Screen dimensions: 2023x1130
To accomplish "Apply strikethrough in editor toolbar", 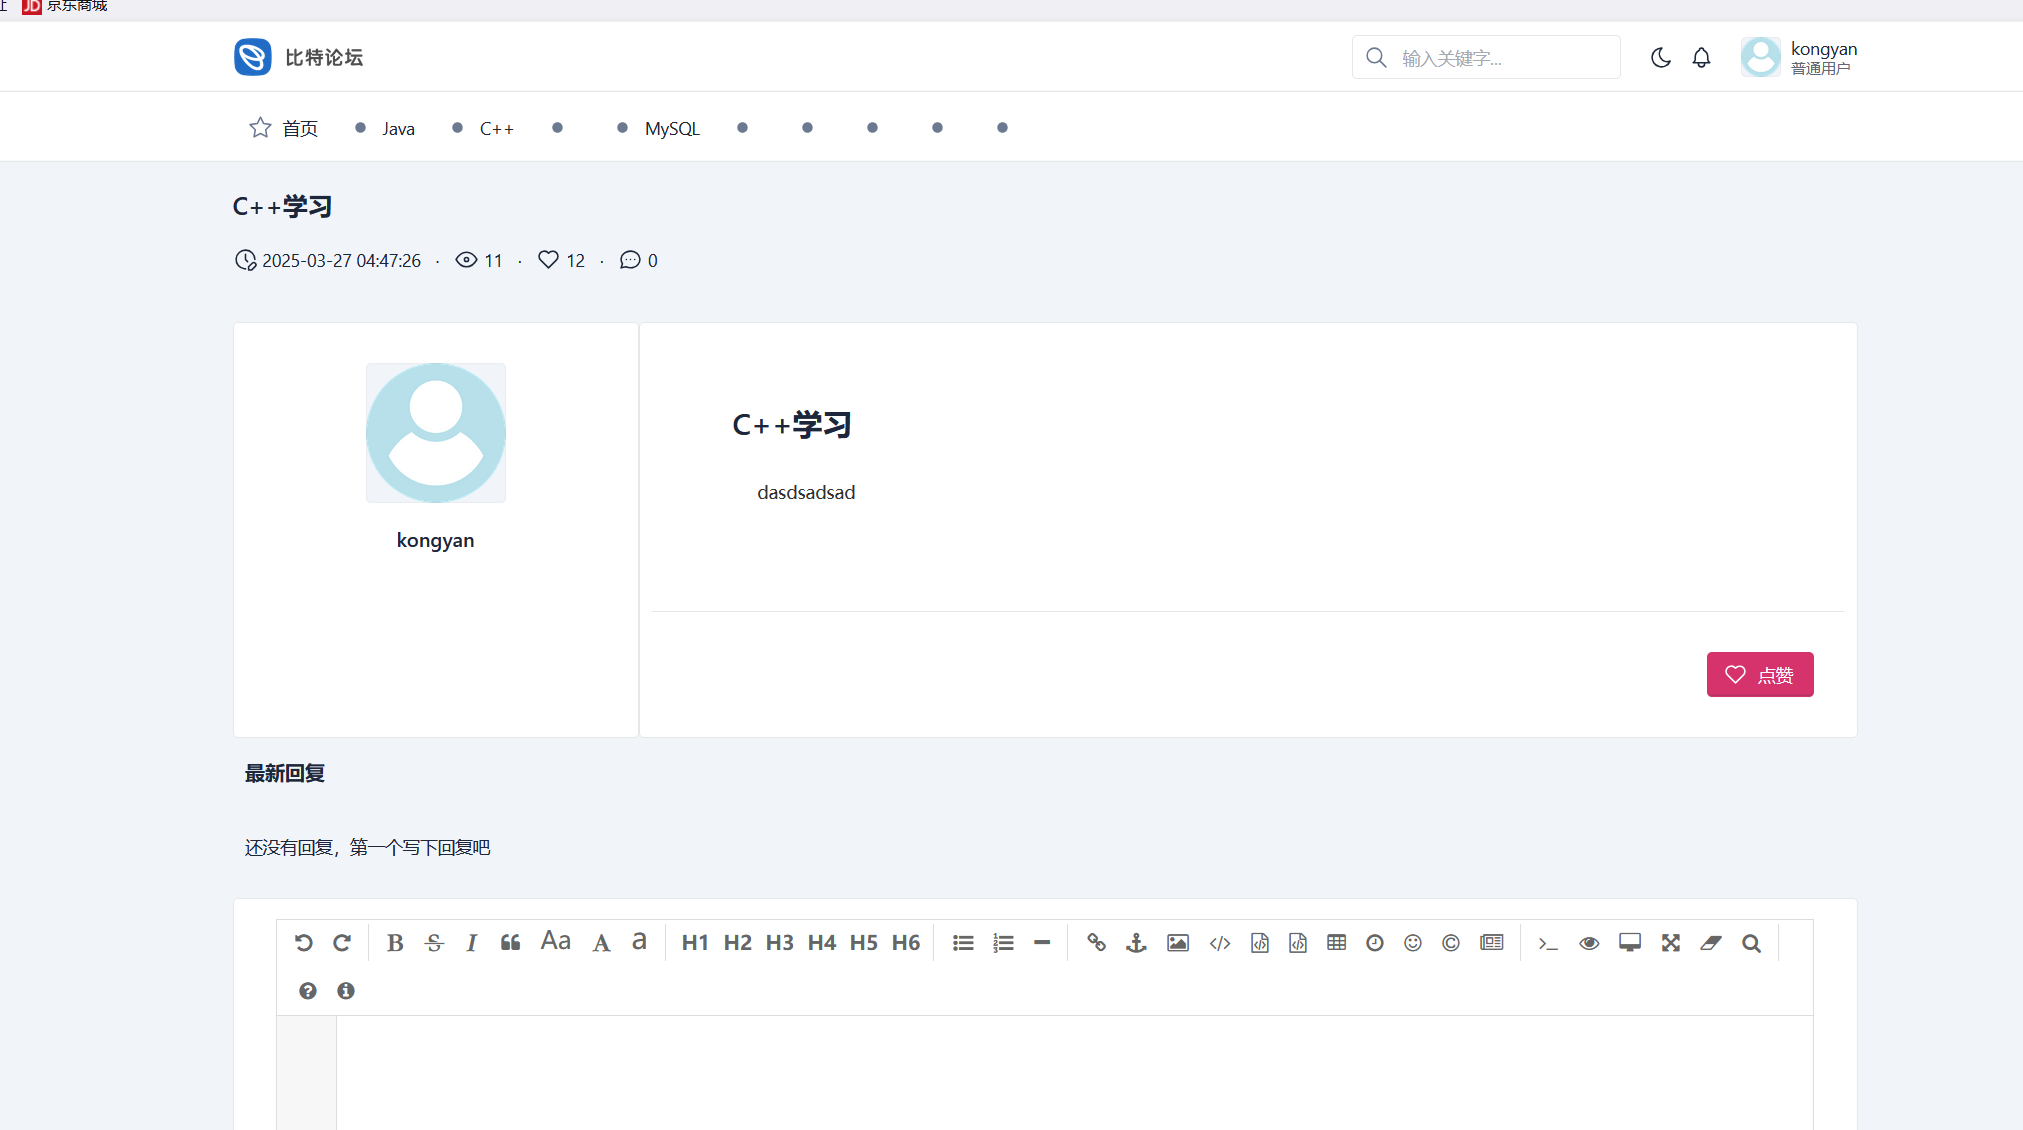I will (434, 943).
